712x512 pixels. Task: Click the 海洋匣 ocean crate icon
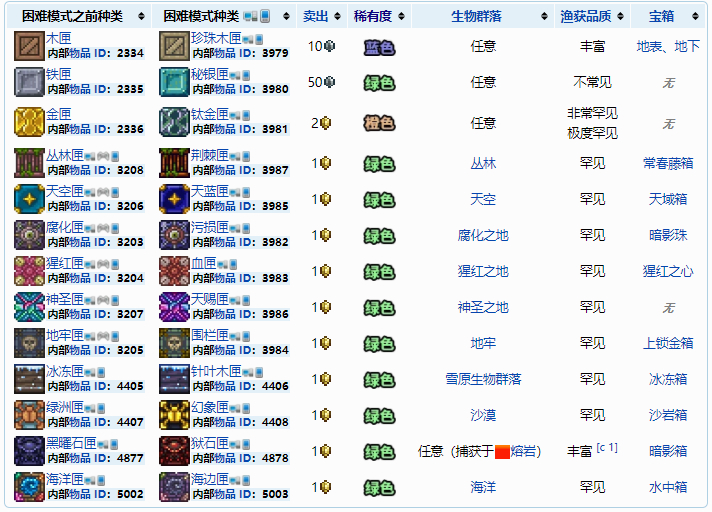29,487
